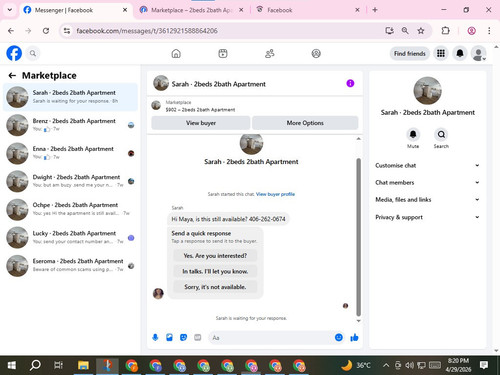Open browser extensions puzzle icon
500x375 pixels.
pyautogui.click(x=445, y=31)
